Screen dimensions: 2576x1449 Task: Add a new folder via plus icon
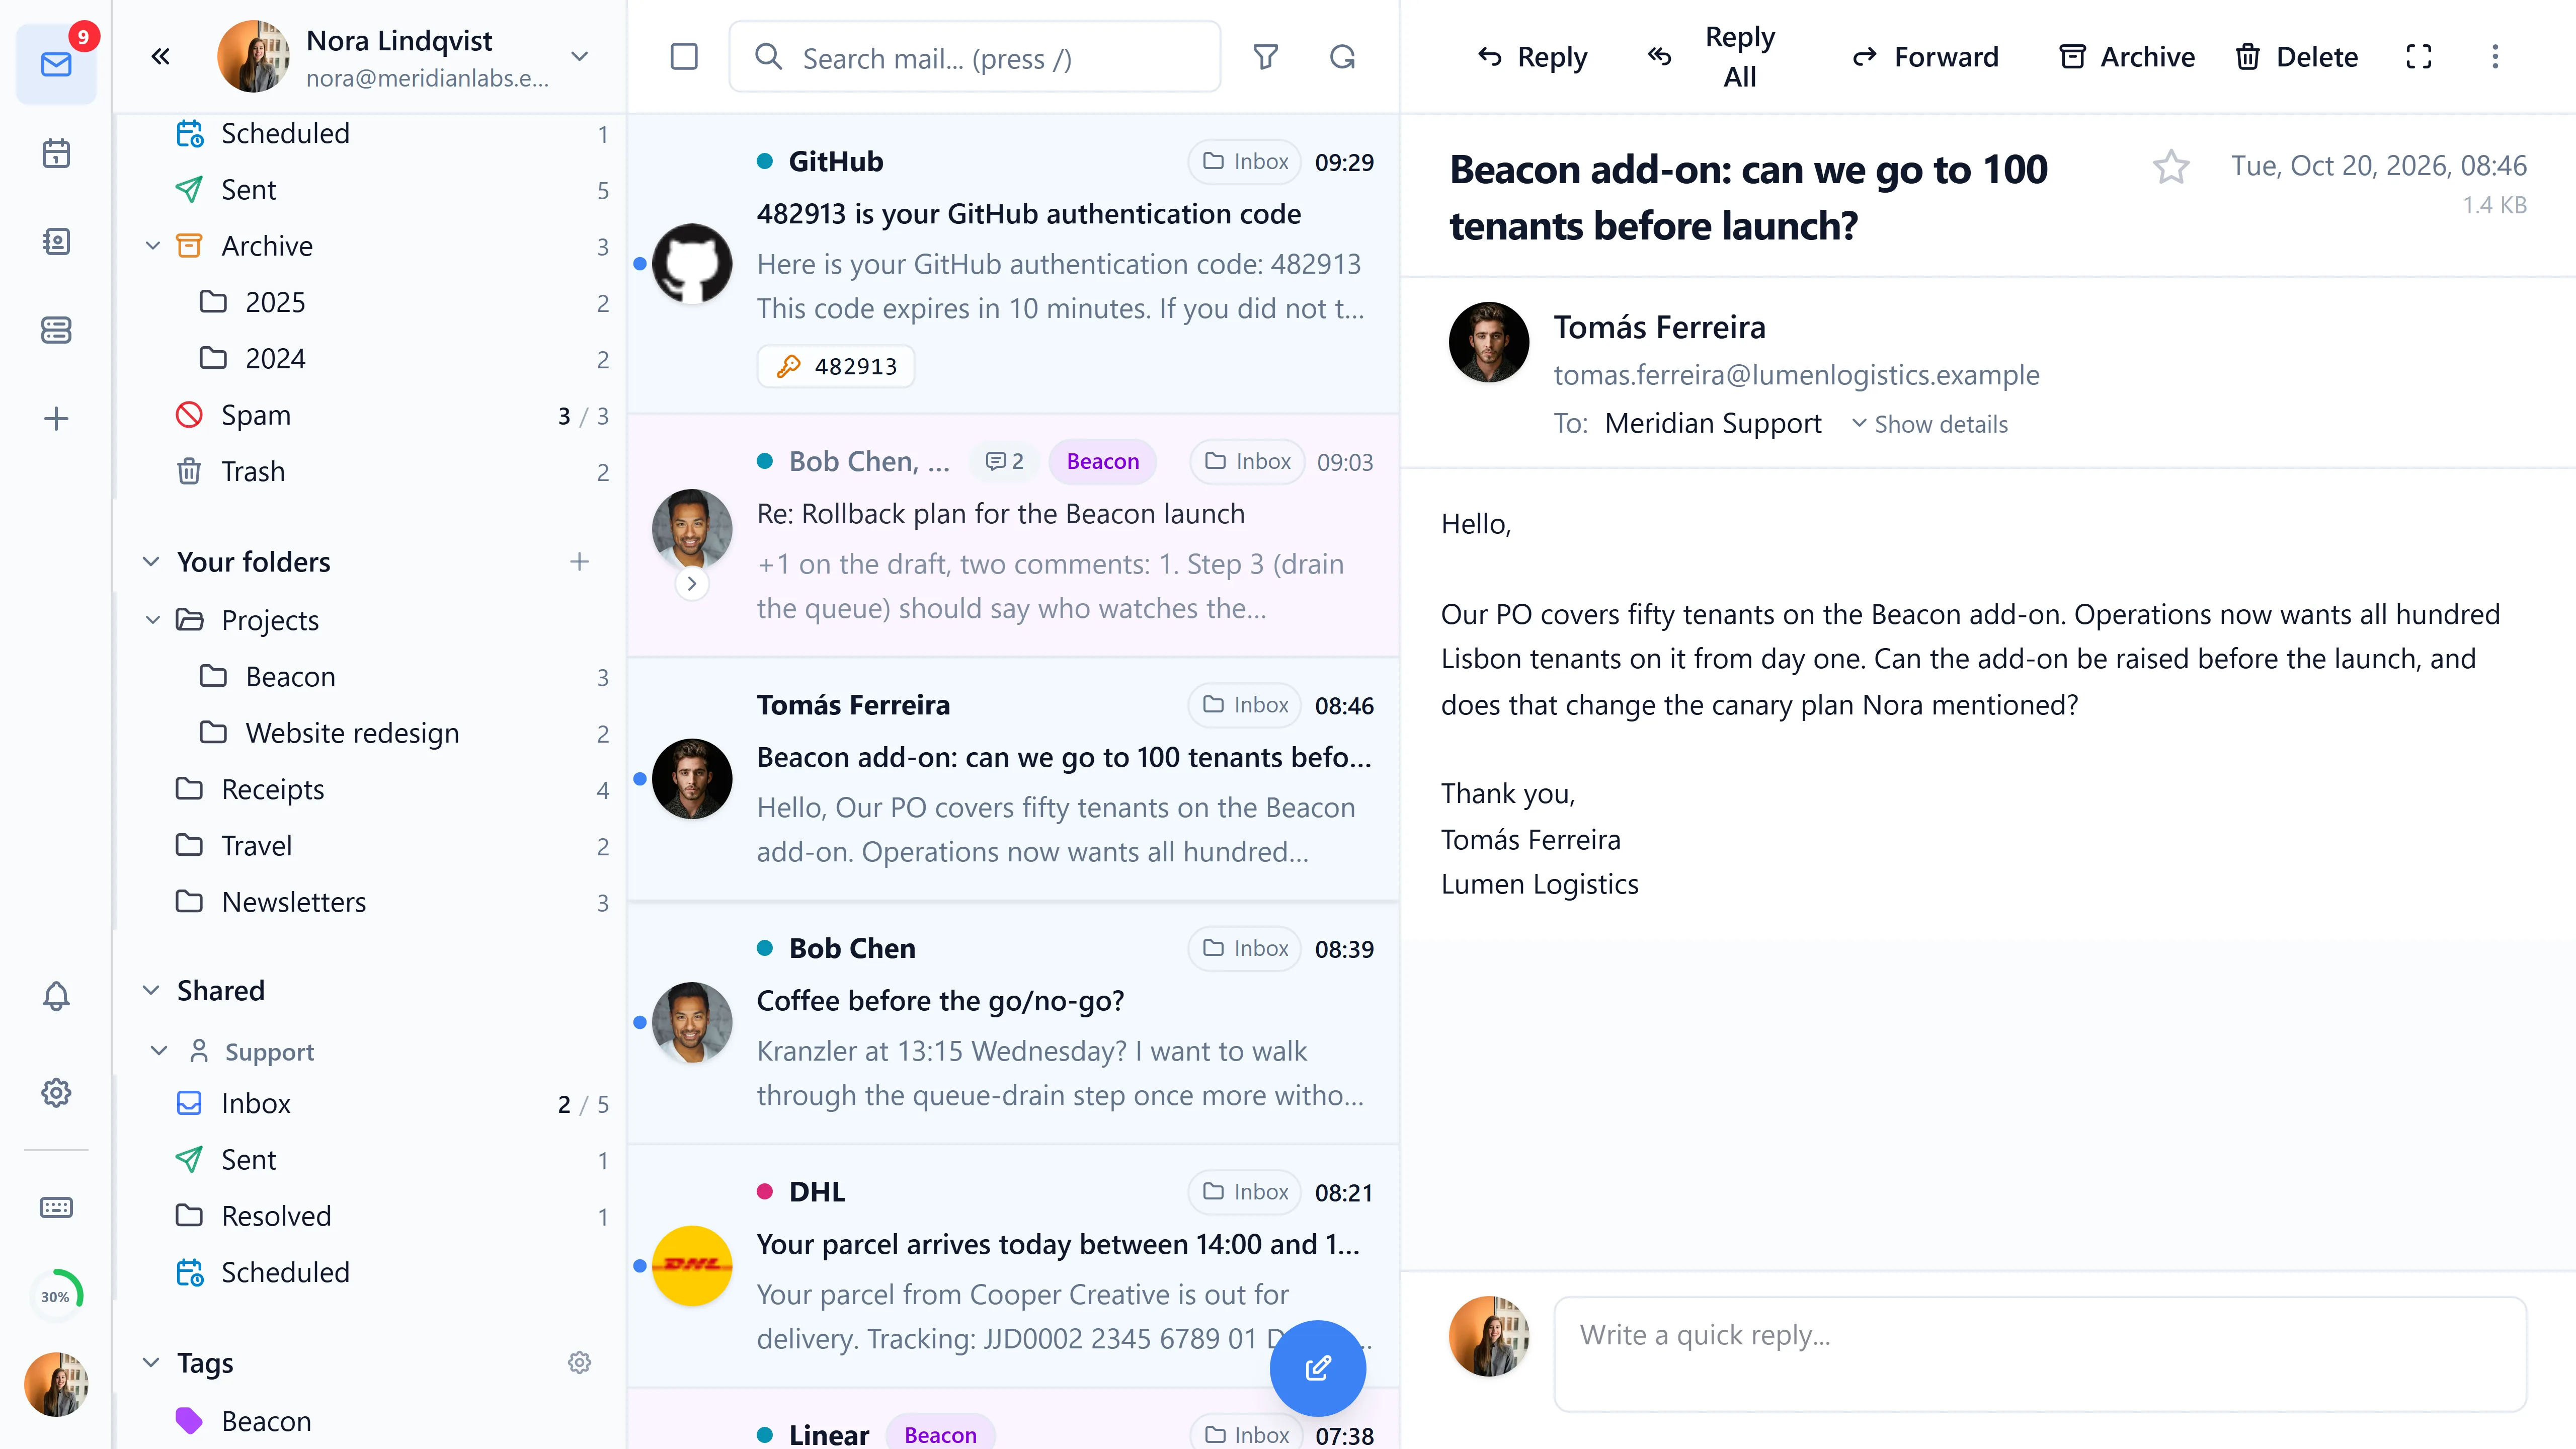pos(579,561)
